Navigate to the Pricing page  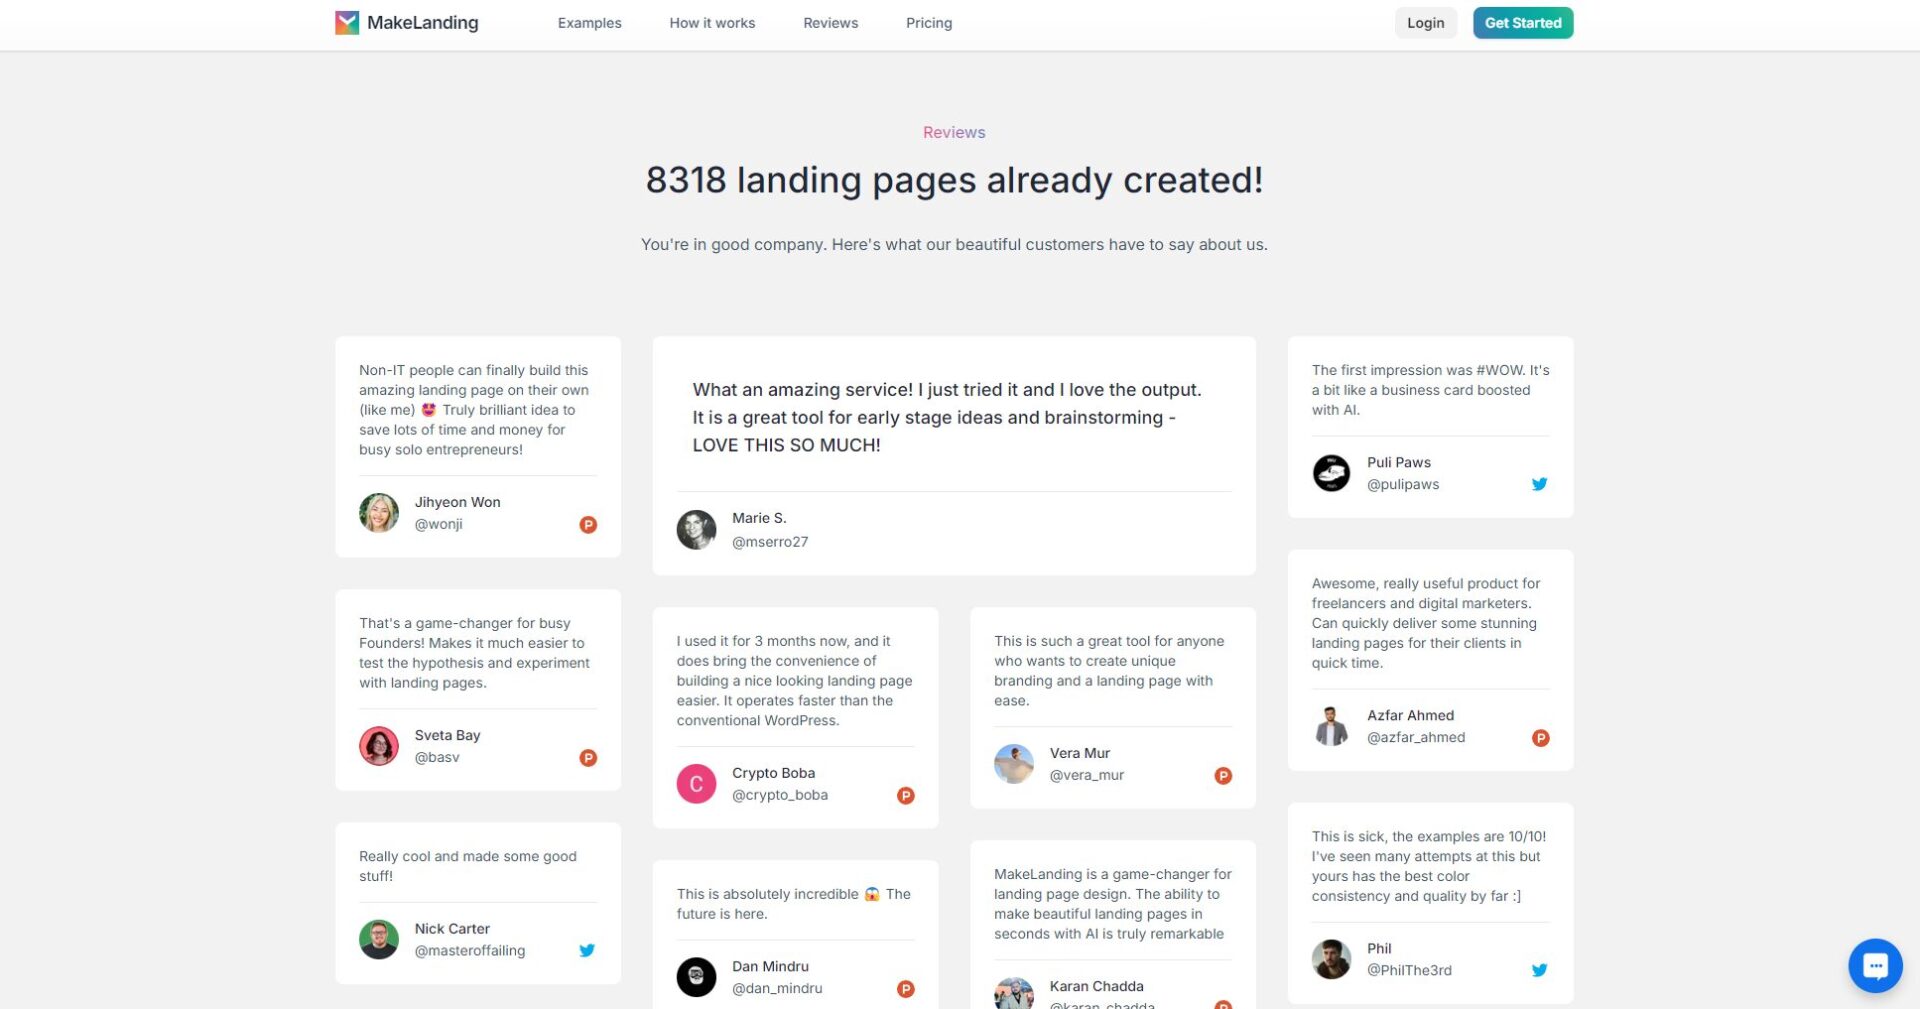(x=928, y=23)
